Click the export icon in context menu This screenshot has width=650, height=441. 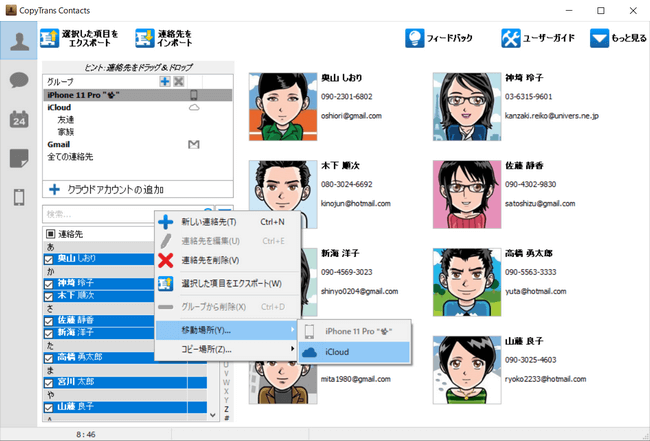(x=165, y=284)
